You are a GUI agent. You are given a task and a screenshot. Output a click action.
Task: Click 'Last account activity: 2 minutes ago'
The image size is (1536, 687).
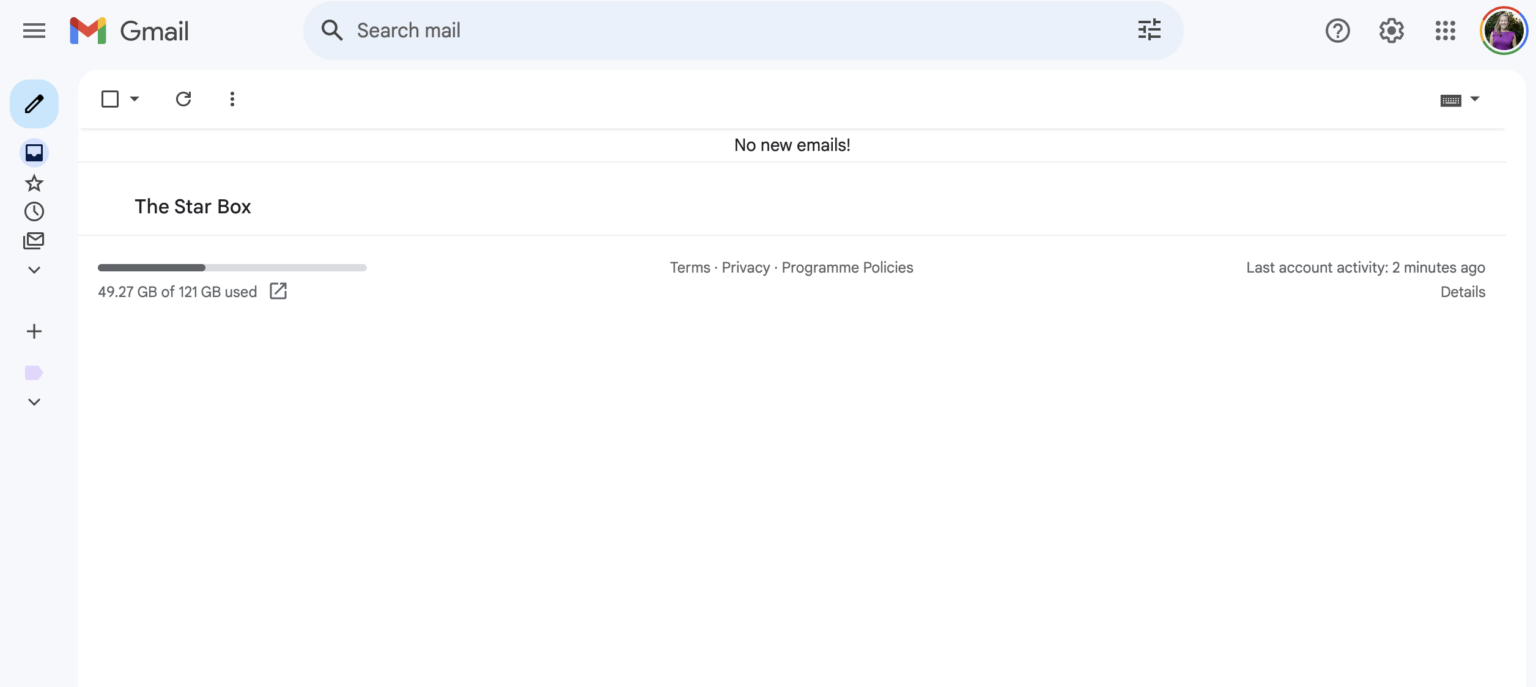(x=1366, y=268)
